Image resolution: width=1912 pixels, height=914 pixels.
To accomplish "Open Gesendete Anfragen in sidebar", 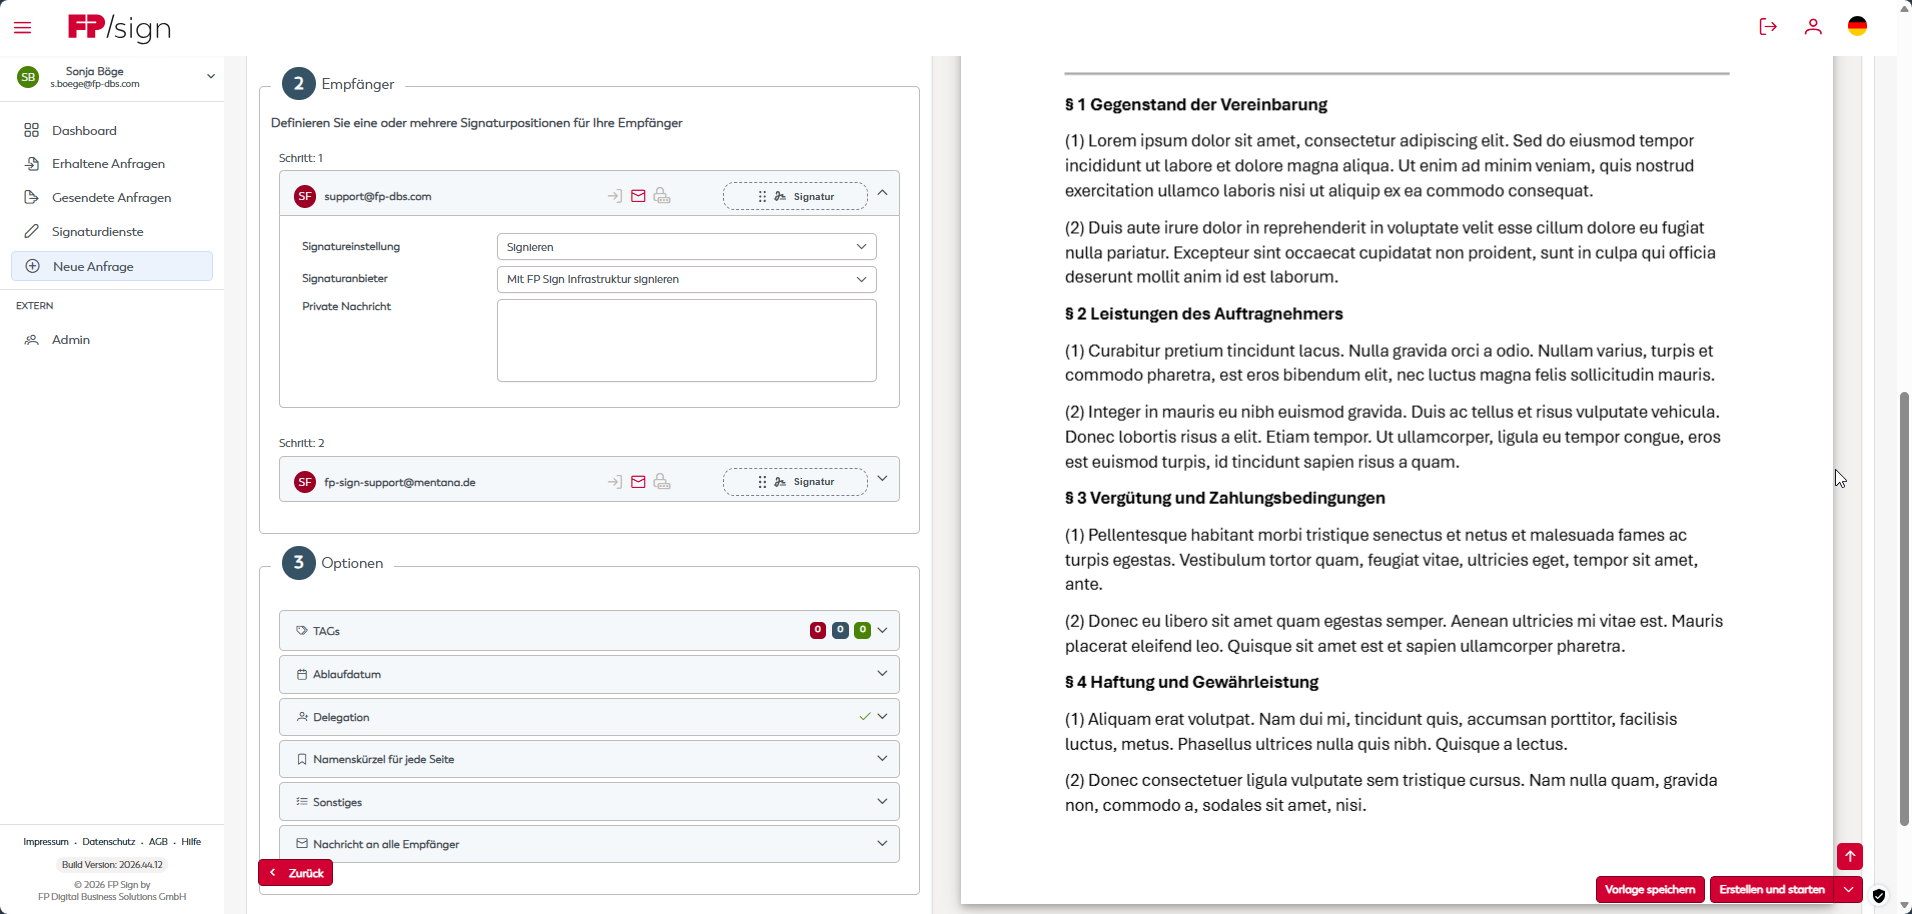I will click(x=112, y=198).
